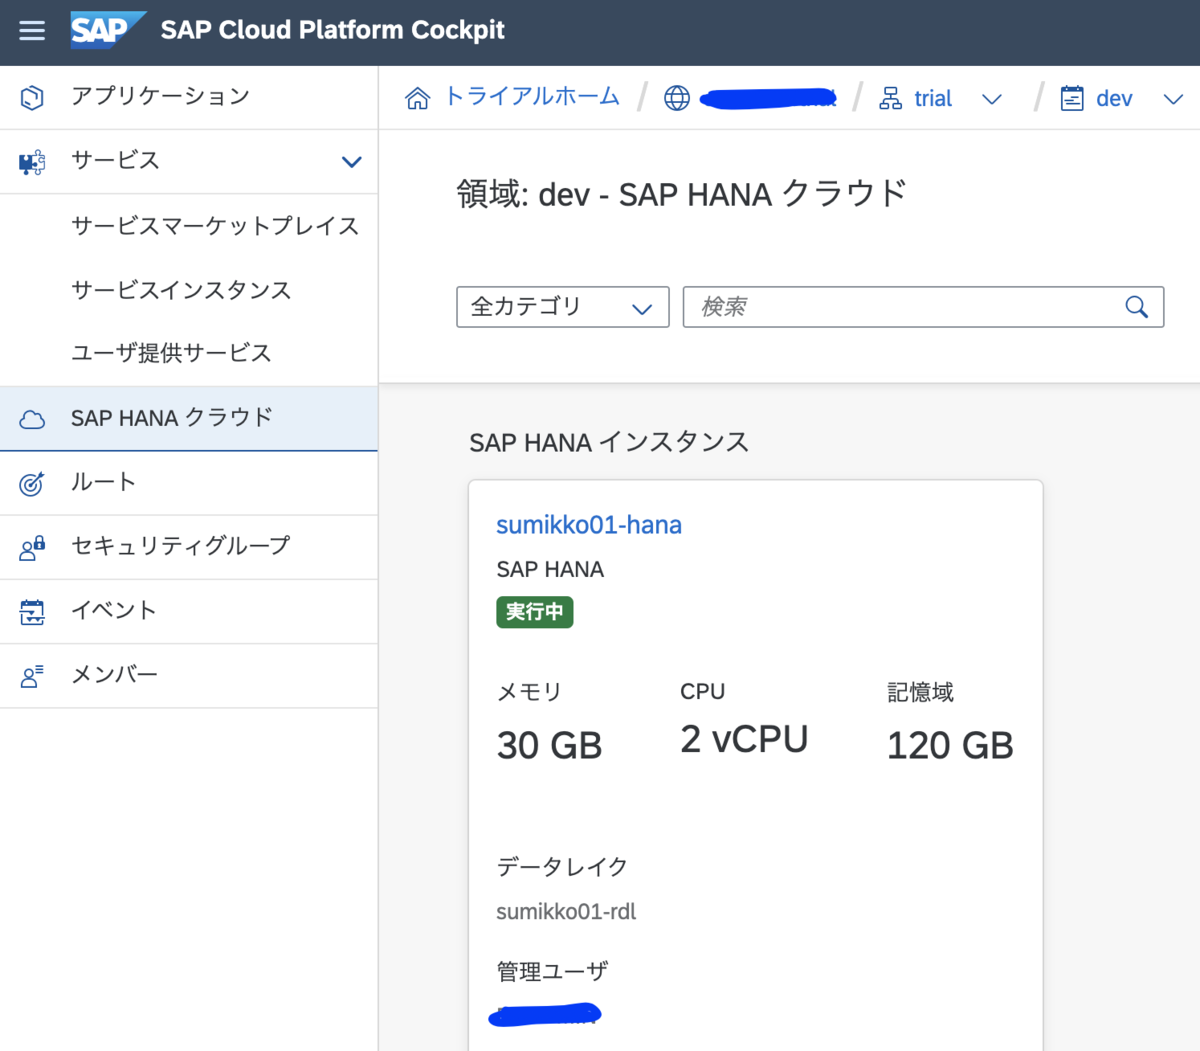The width and height of the screenshot is (1200, 1051).
Task: Open サービスインスタンス
Action: coord(181,290)
